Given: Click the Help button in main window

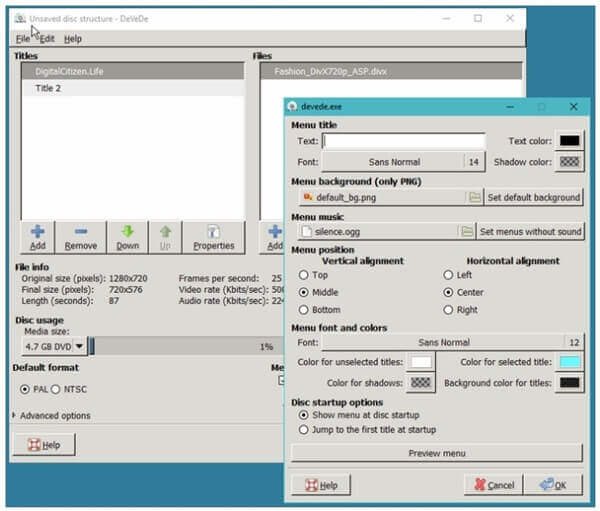Looking at the screenshot, I should (x=44, y=445).
